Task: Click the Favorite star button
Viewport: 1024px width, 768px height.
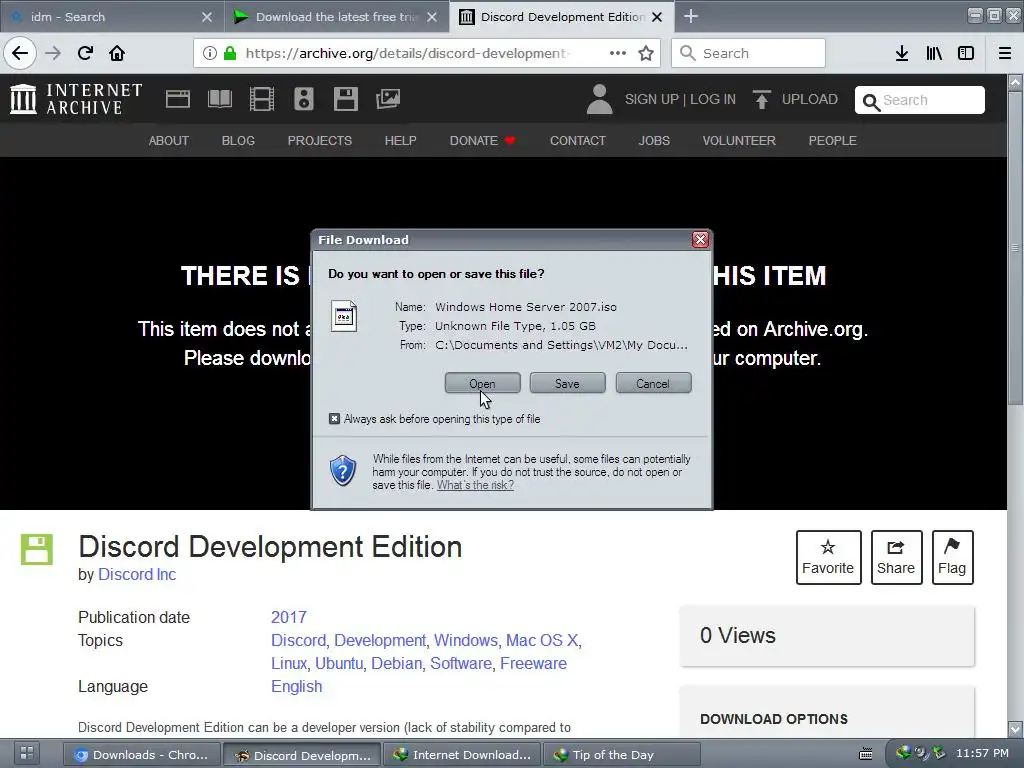Action: [x=828, y=557]
